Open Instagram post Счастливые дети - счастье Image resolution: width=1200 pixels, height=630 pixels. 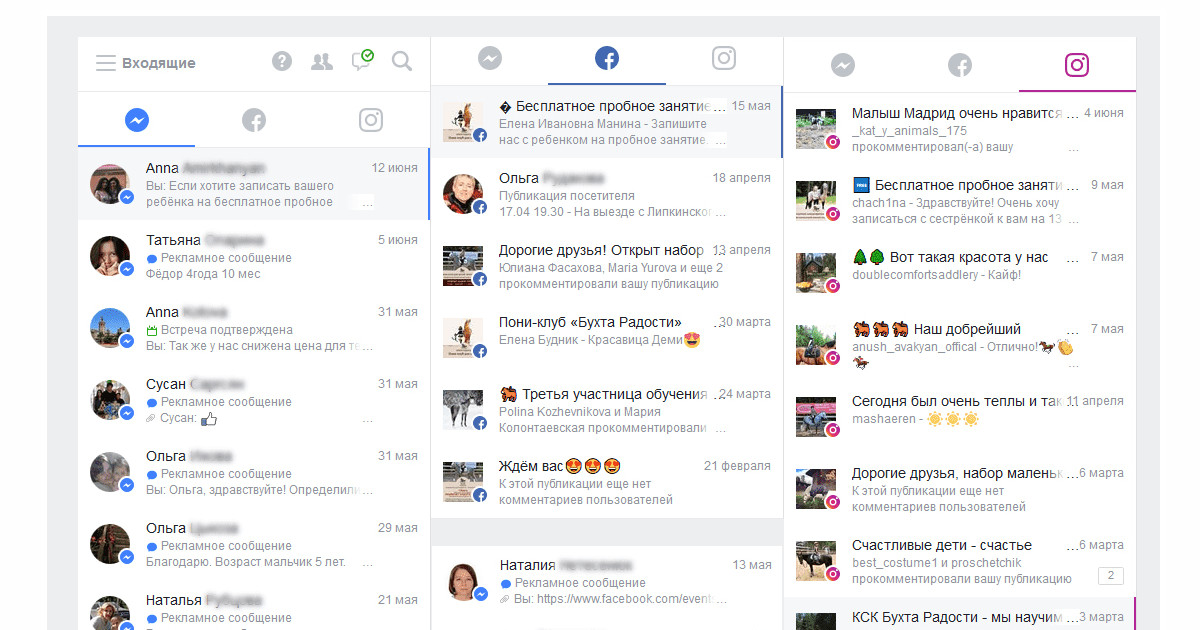960,561
